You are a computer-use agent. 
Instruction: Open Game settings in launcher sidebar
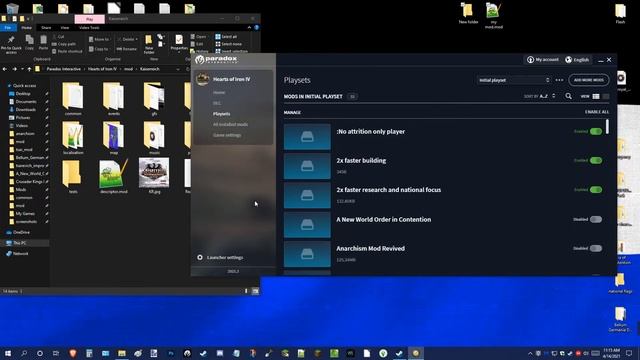(227, 135)
